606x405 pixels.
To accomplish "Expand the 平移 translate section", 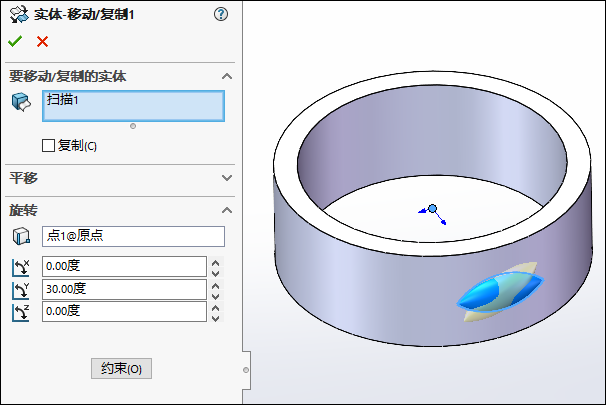I will tap(227, 178).
